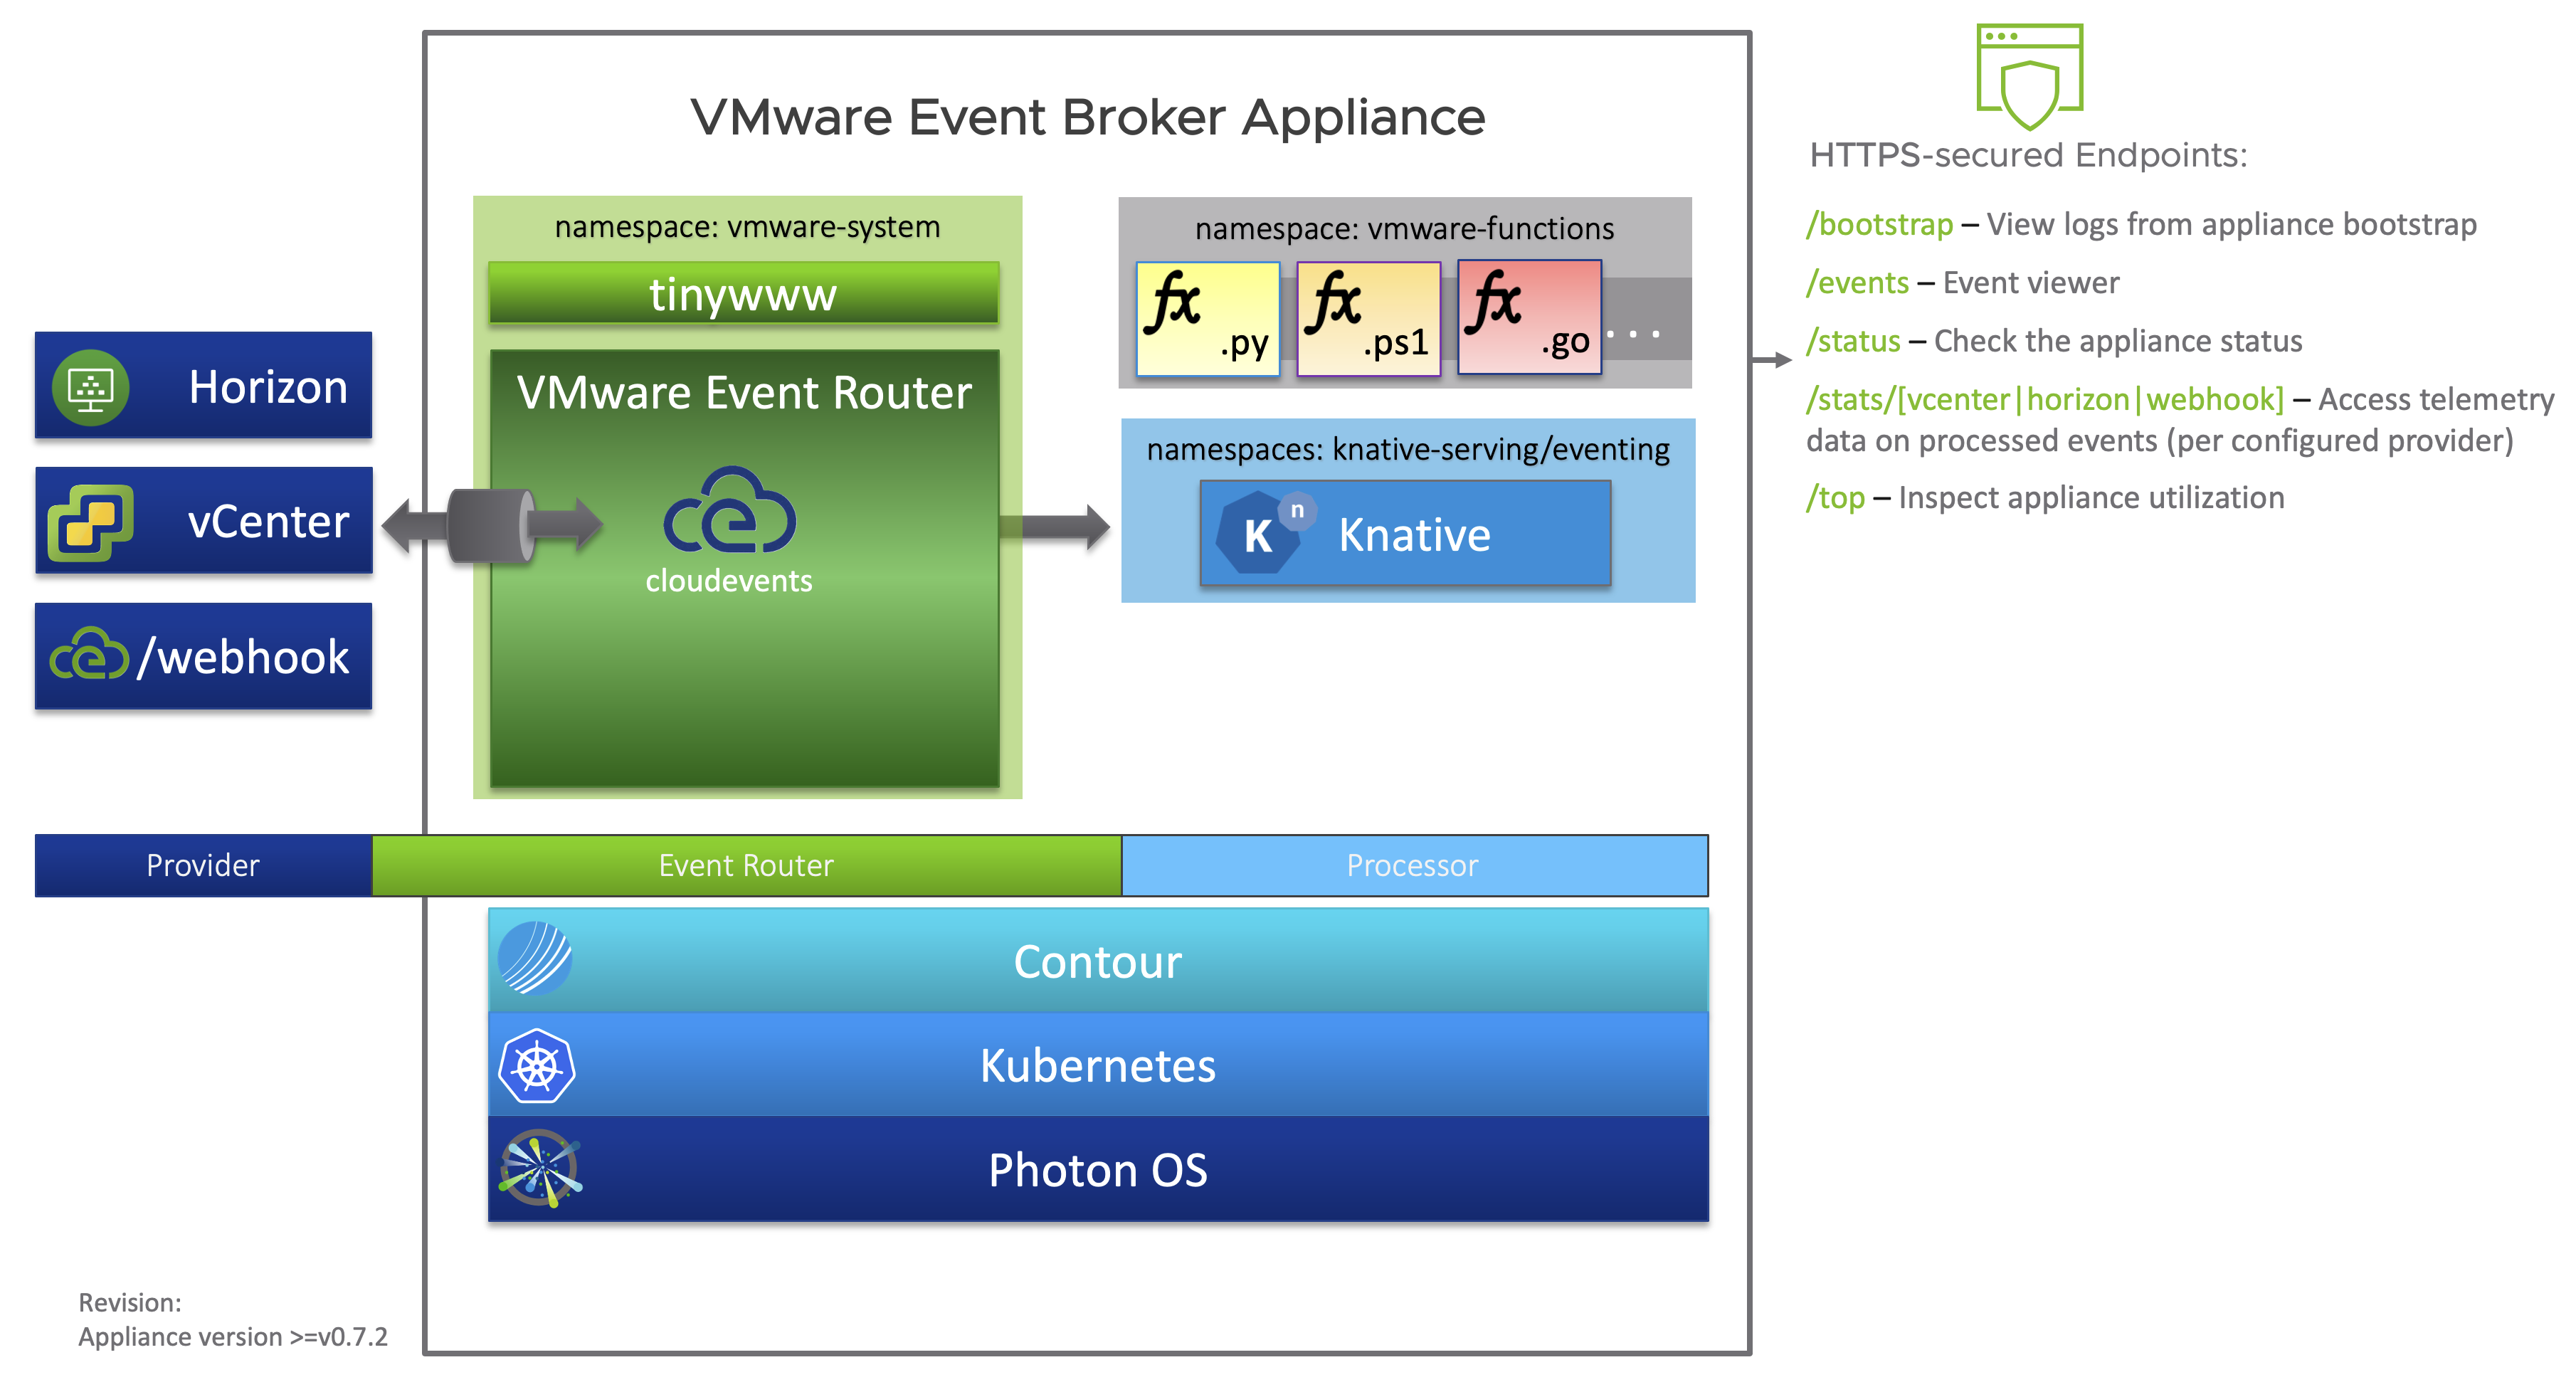The image size is (2576, 1382).
Task: Select the .go function box
Action: pos(1529,317)
